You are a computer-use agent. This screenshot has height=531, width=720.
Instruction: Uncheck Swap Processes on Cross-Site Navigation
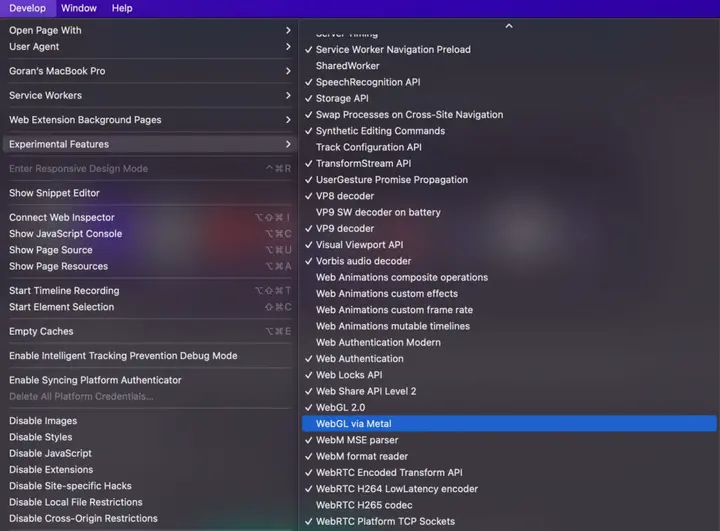(x=509, y=115)
